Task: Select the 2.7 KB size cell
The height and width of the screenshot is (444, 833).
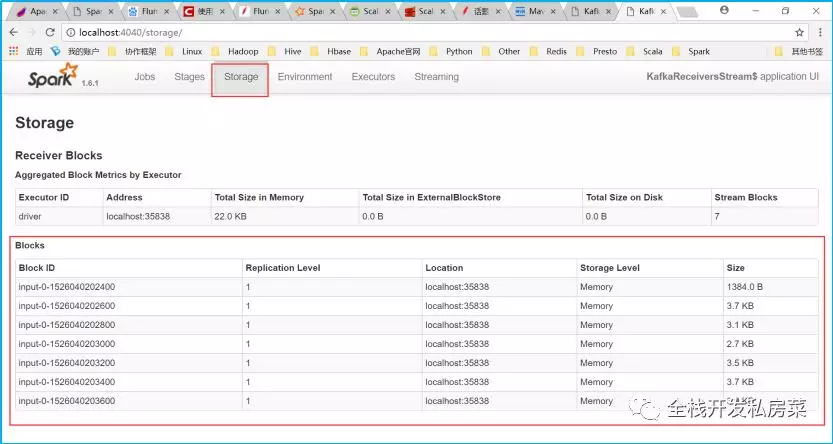Action: click(x=770, y=344)
